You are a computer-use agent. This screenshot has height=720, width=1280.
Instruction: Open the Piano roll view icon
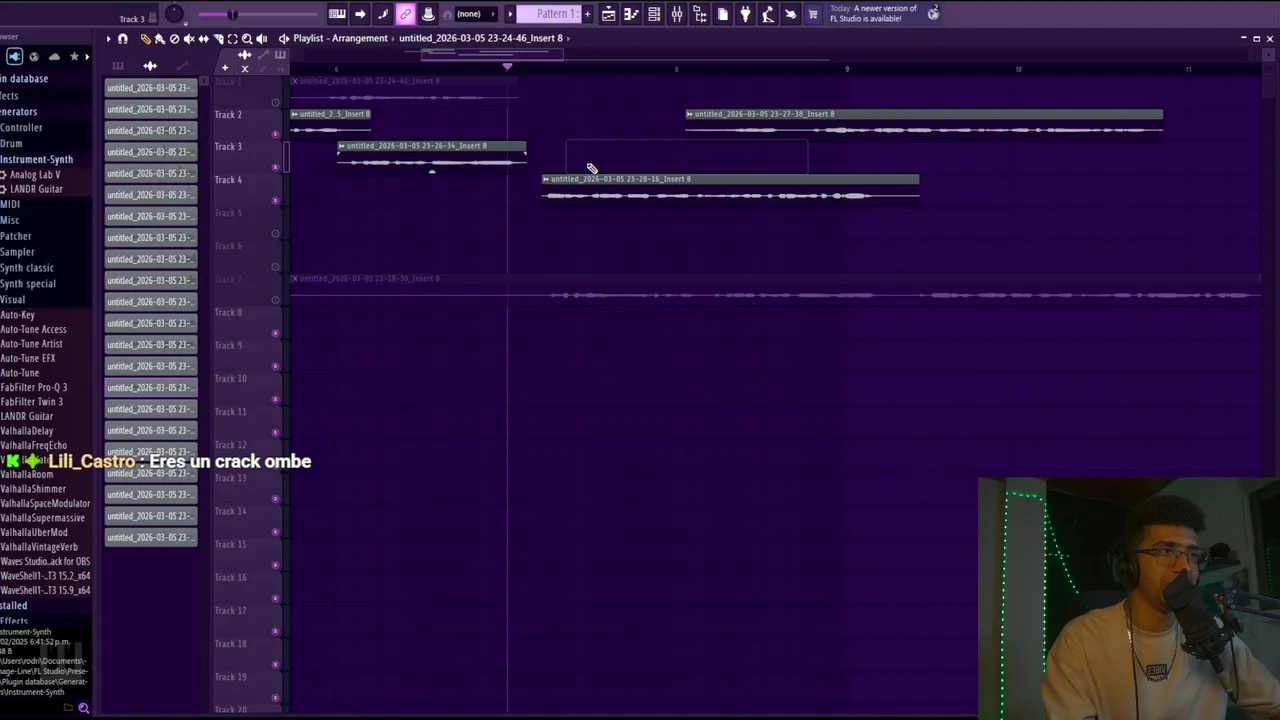pos(631,14)
